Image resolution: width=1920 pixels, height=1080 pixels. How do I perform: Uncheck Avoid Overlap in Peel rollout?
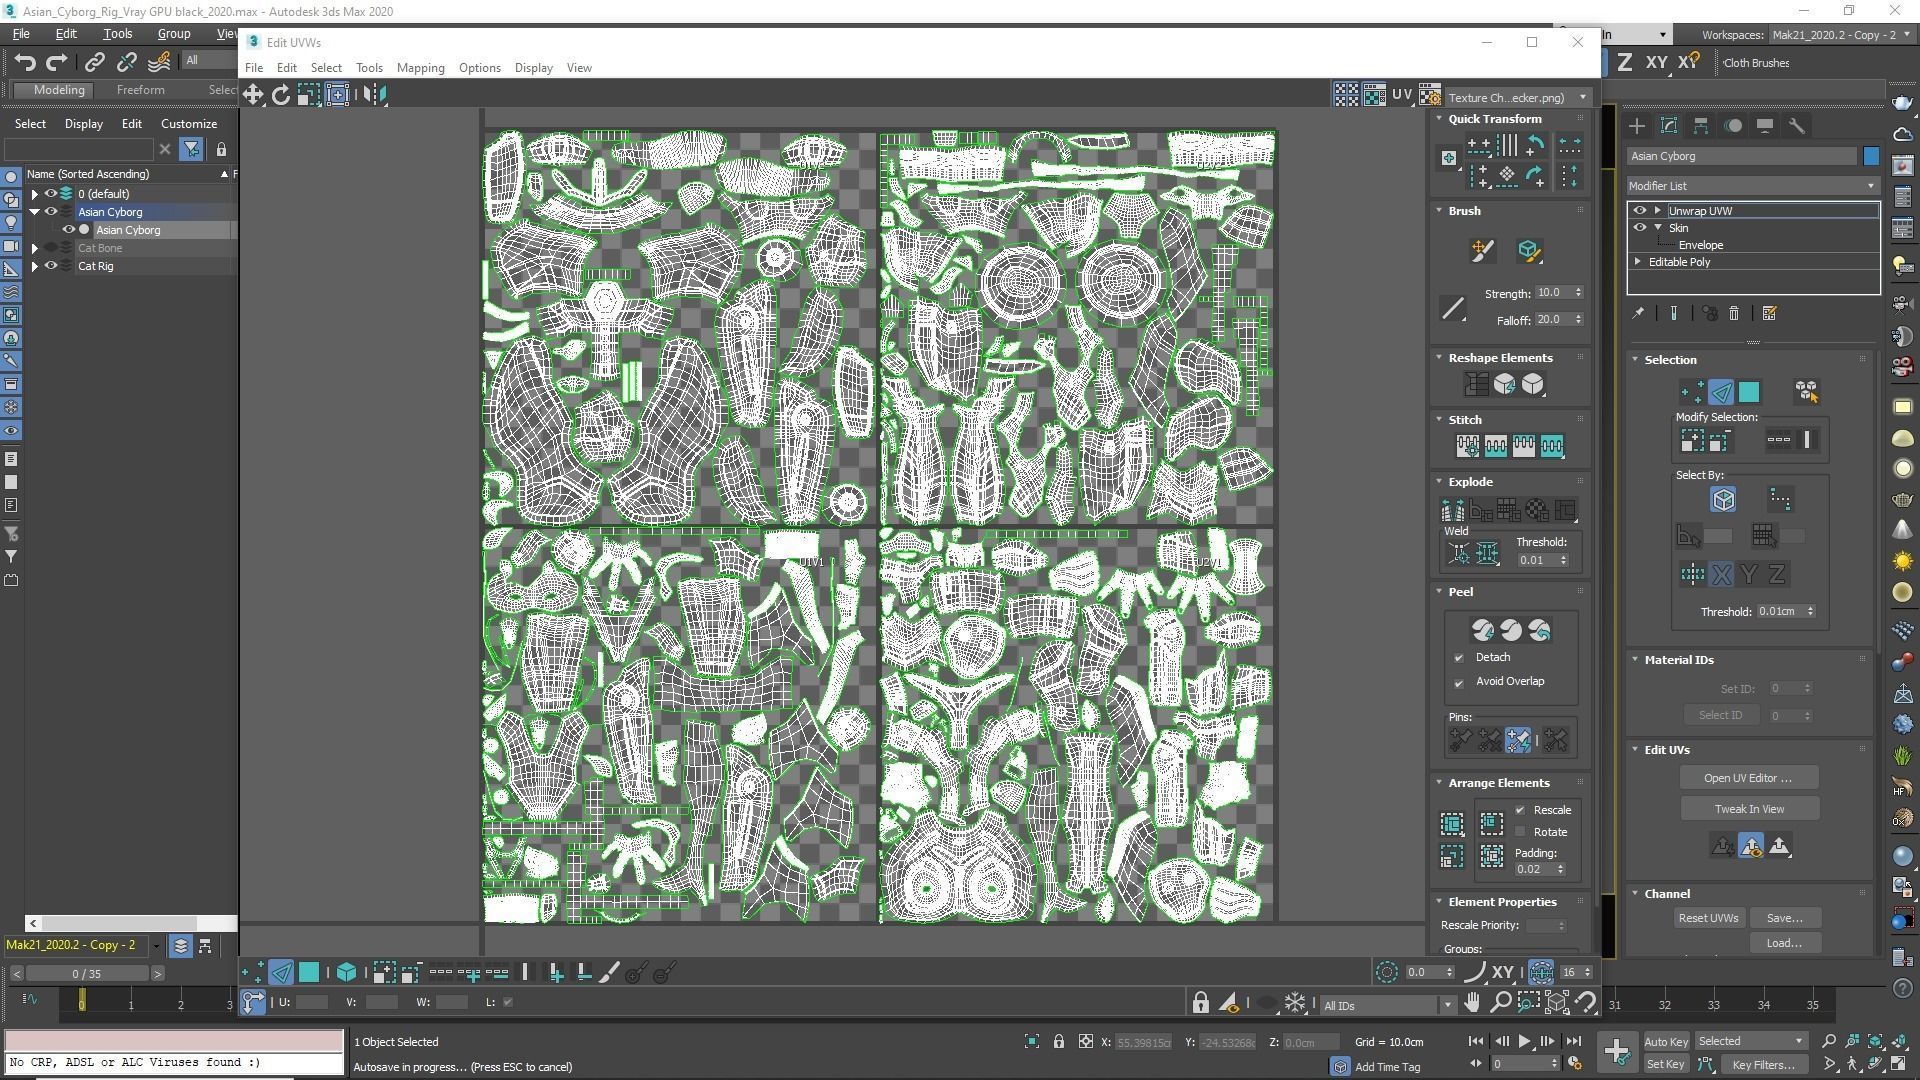point(1459,682)
